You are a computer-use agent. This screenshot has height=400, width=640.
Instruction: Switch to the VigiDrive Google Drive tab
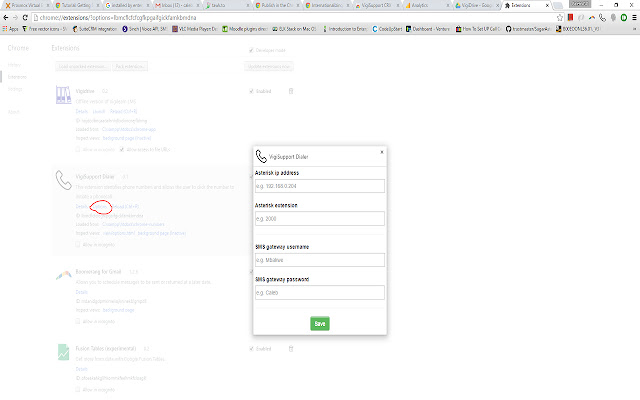[476, 5]
